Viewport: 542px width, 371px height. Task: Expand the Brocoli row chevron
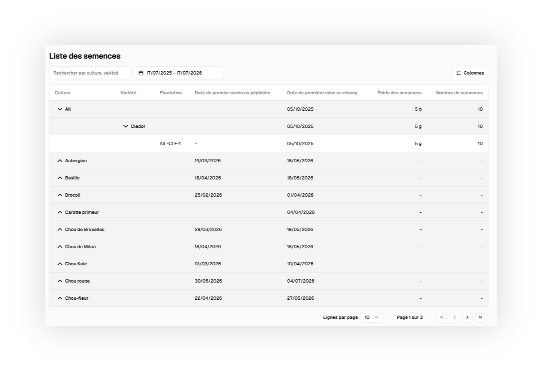59,195
